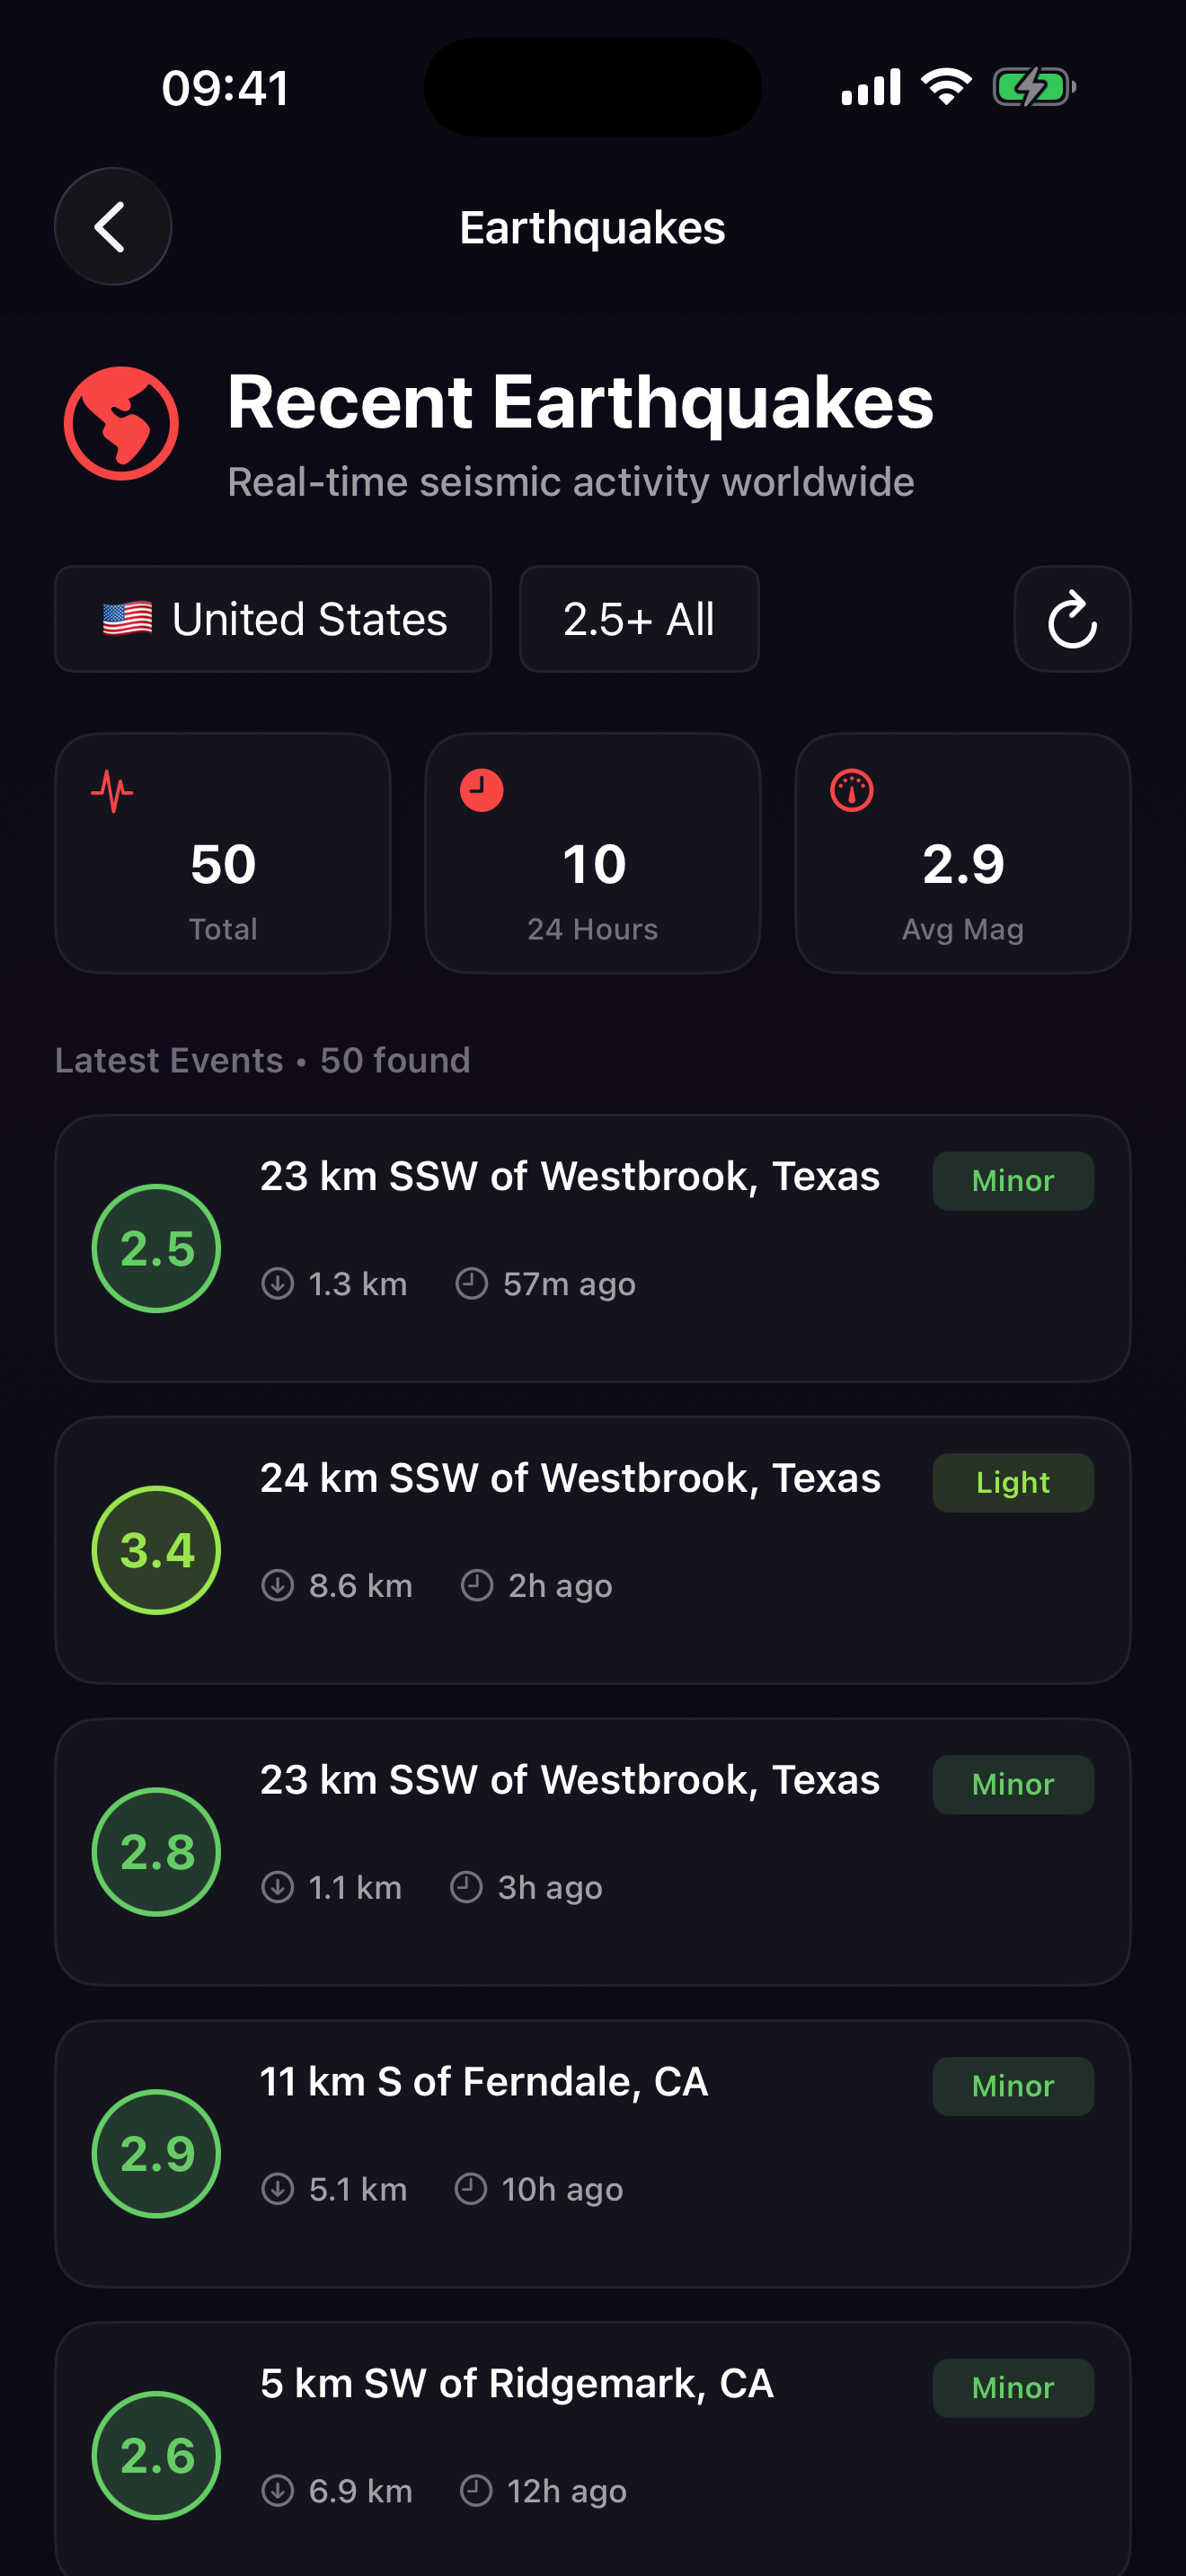Tap the gauge icon on Avg Mag card
The width and height of the screenshot is (1186, 2576).
point(851,791)
